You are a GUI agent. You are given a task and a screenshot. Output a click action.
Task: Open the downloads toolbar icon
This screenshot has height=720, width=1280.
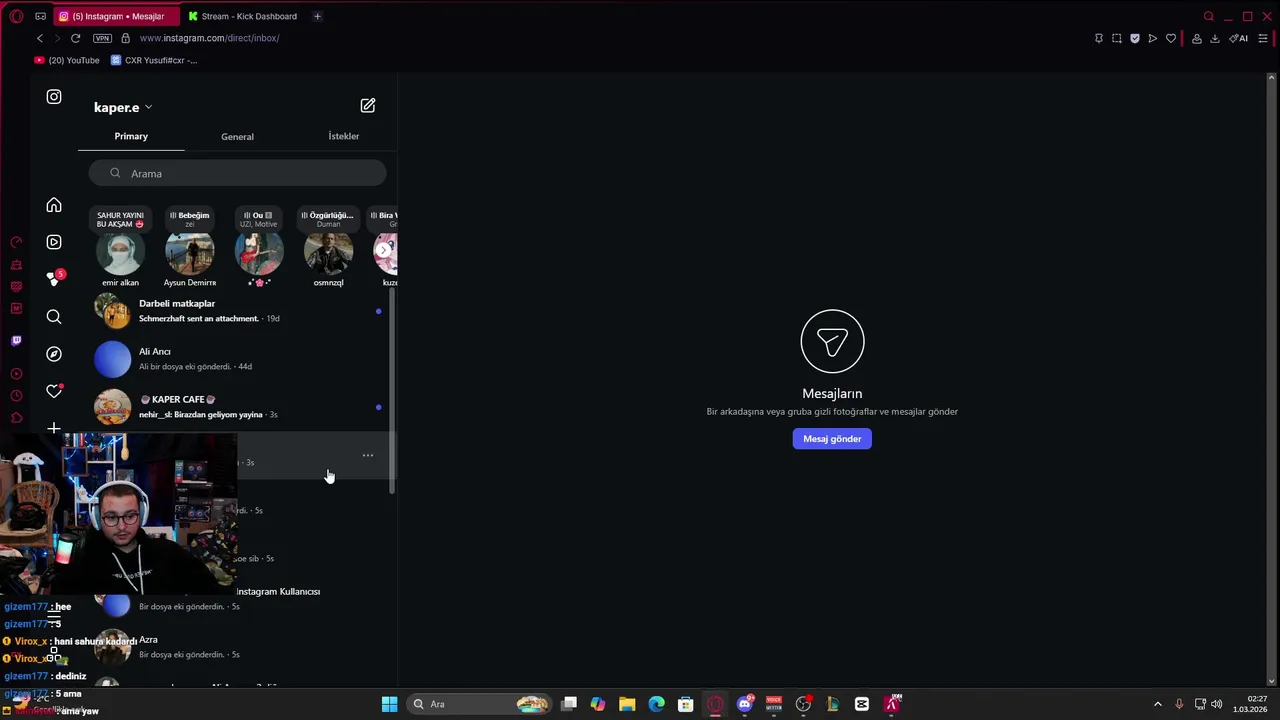click(1215, 38)
